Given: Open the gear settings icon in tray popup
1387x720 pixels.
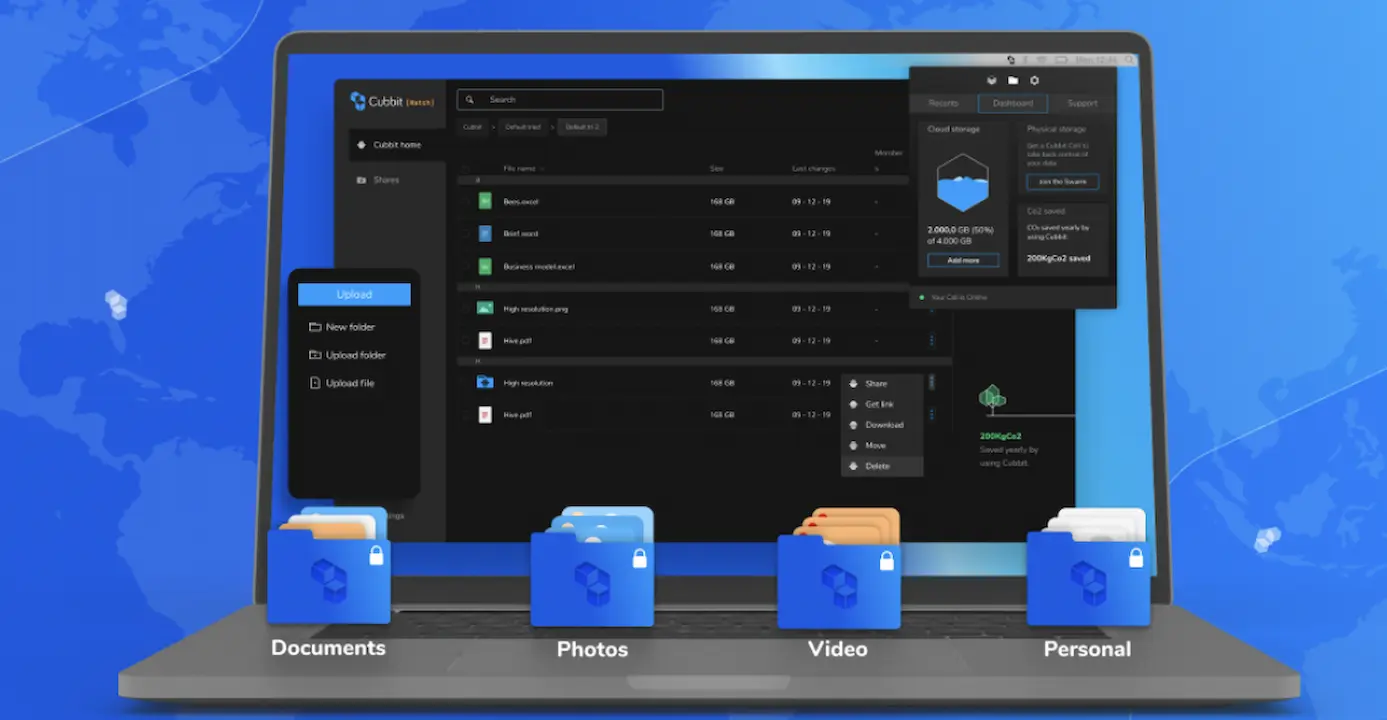Looking at the screenshot, I should pyautogui.click(x=1034, y=80).
